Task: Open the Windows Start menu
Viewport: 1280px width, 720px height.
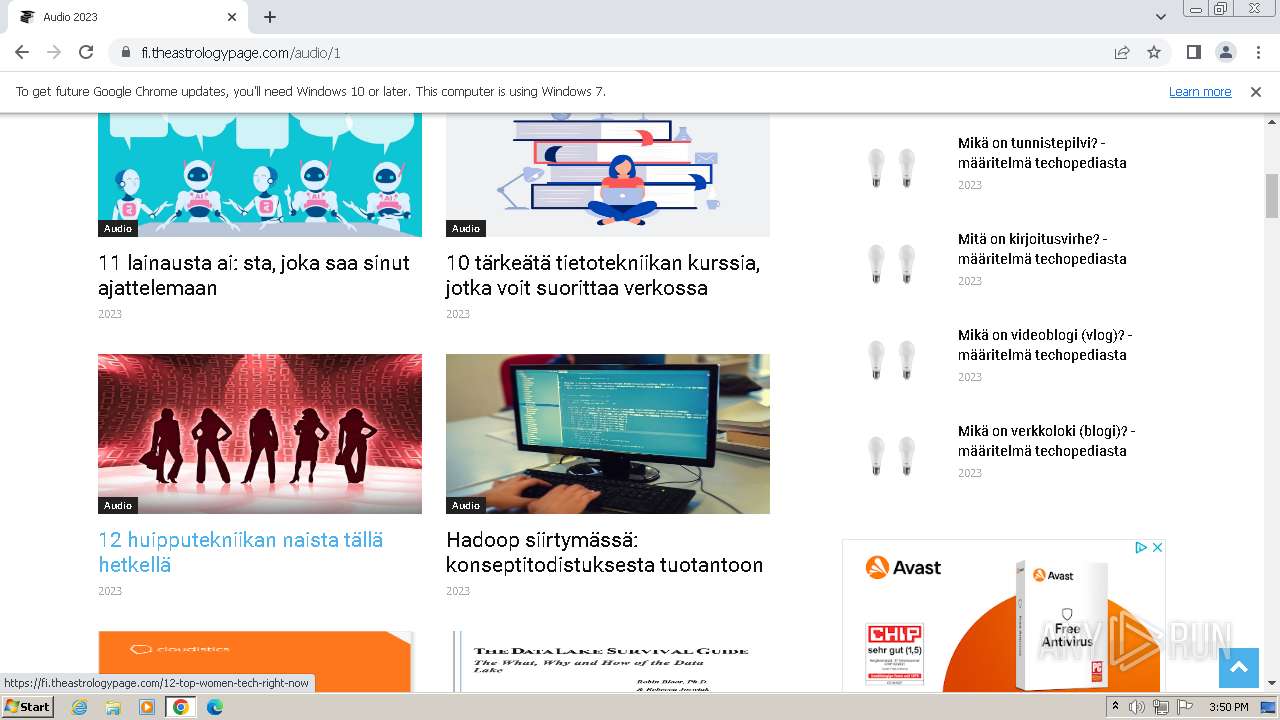Action: tap(28, 706)
